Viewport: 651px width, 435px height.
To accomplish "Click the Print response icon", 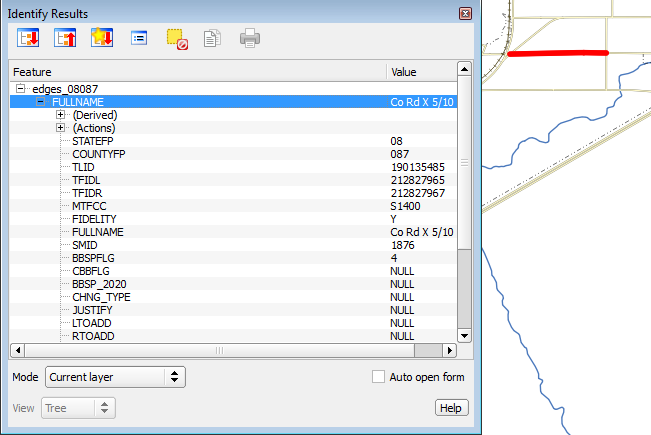I will tap(249, 39).
